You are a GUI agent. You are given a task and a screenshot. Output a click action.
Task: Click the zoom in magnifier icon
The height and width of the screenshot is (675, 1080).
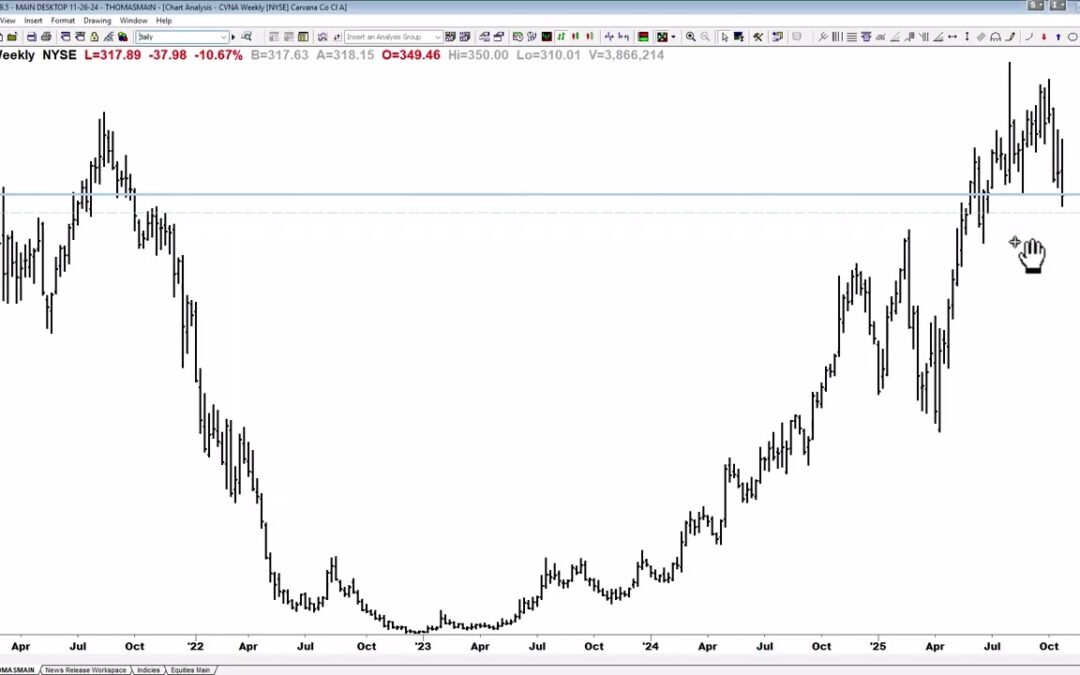pyautogui.click(x=690, y=37)
